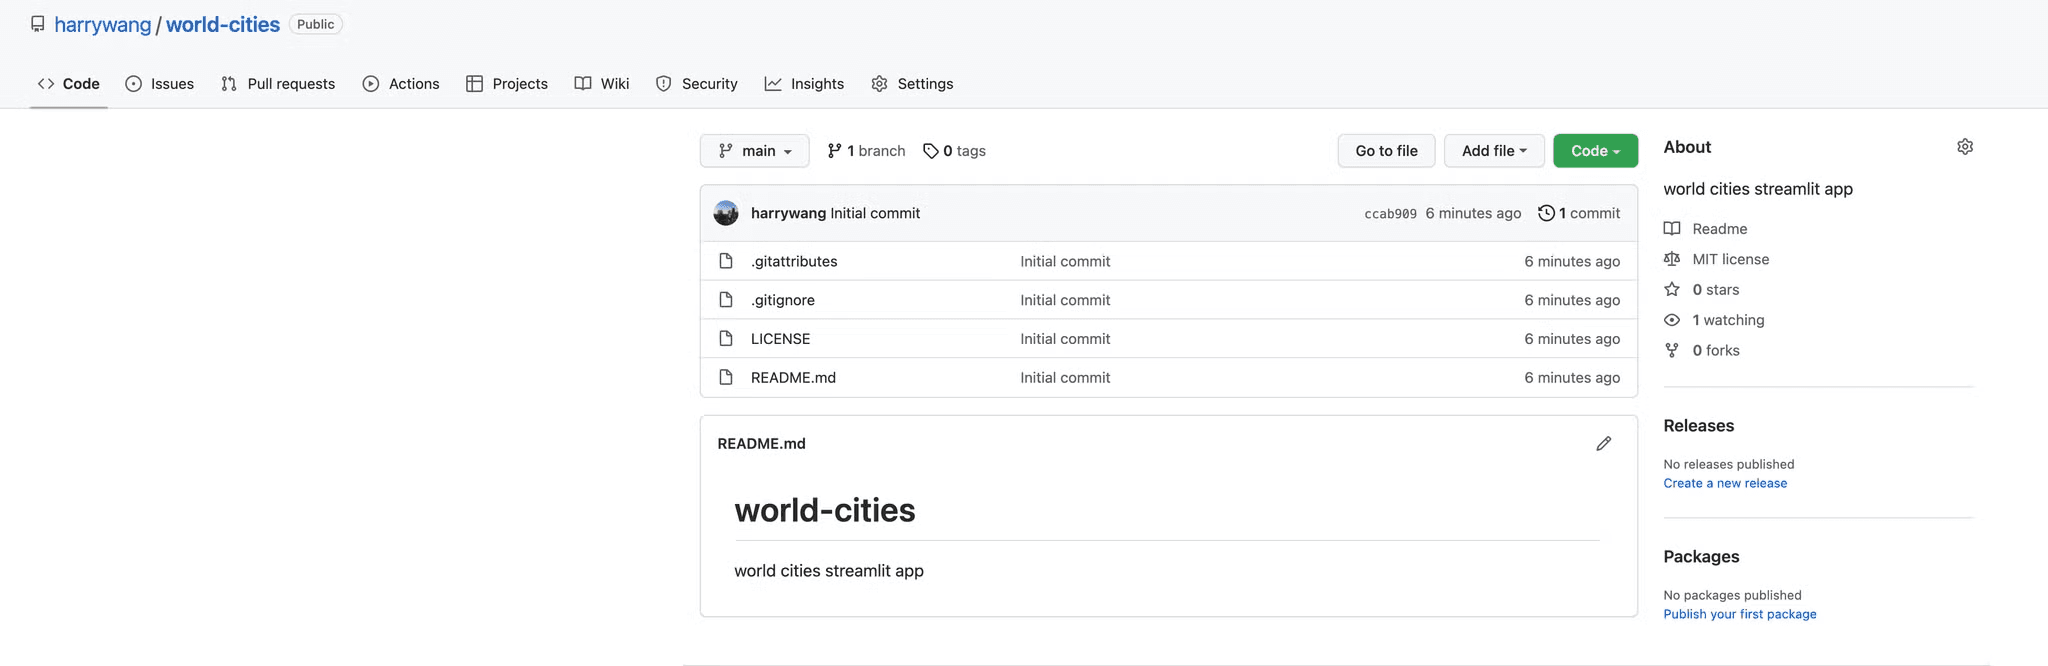The width and height of the screenshot is (2048, 666).
Task: Select the Code tab
Action: click(x=69, y=84)
